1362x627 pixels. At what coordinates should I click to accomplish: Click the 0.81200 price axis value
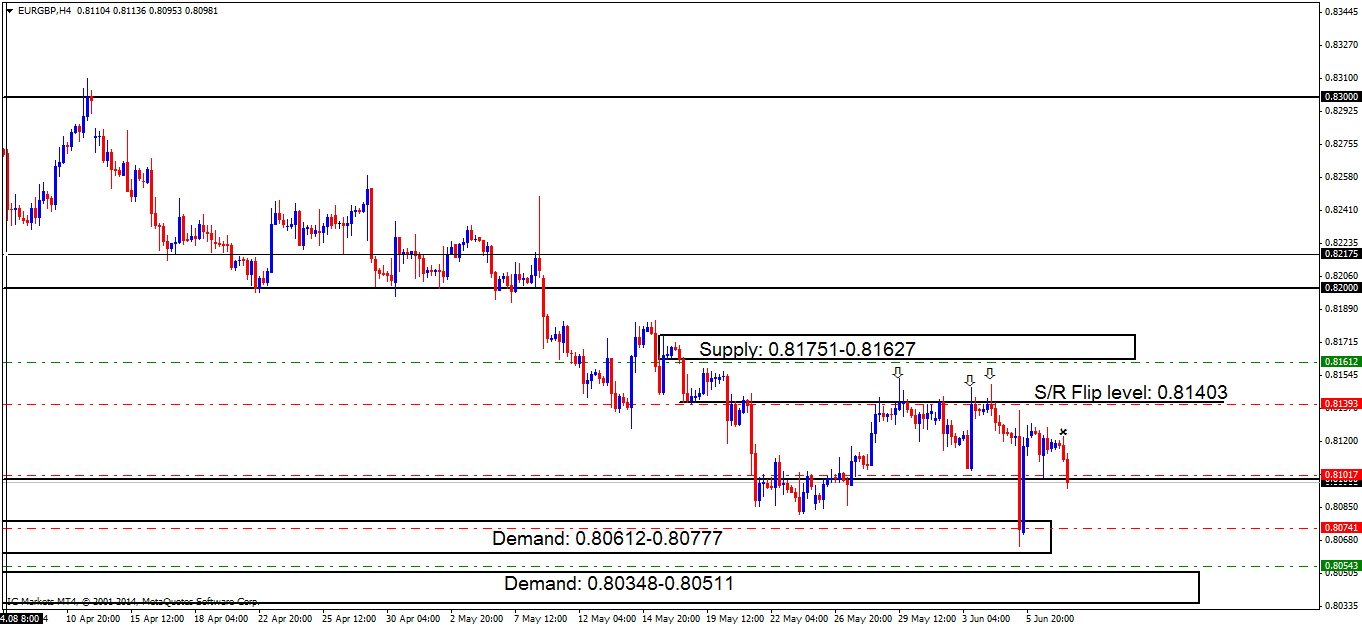[x=1341, y=441]
